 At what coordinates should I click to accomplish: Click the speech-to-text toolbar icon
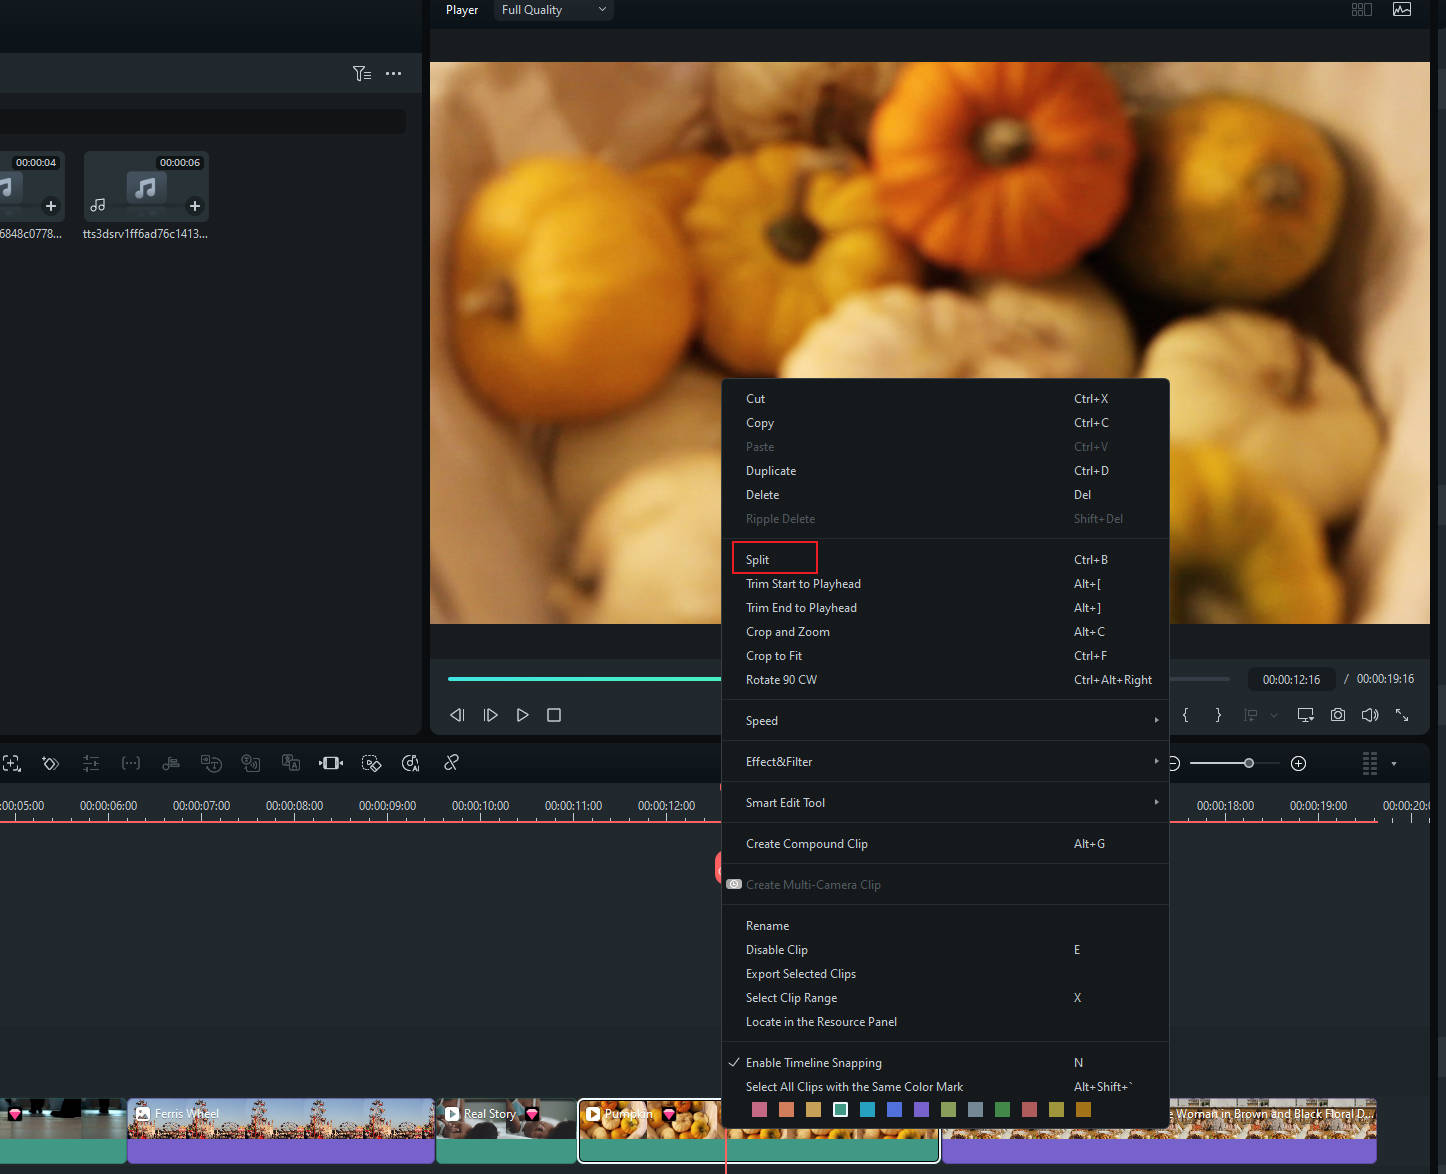pyautogui.click(x=211, y=763)
